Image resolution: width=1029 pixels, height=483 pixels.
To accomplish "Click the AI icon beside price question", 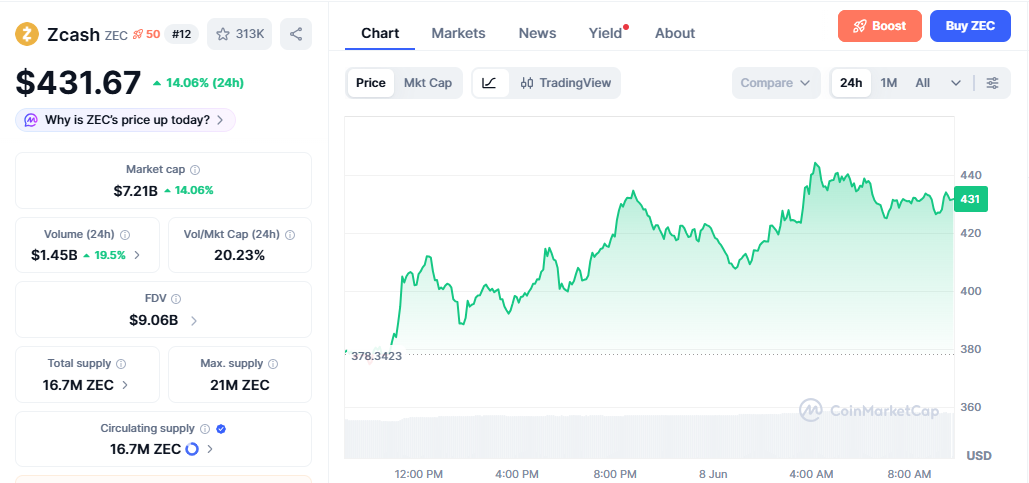I will click(31, 120).
